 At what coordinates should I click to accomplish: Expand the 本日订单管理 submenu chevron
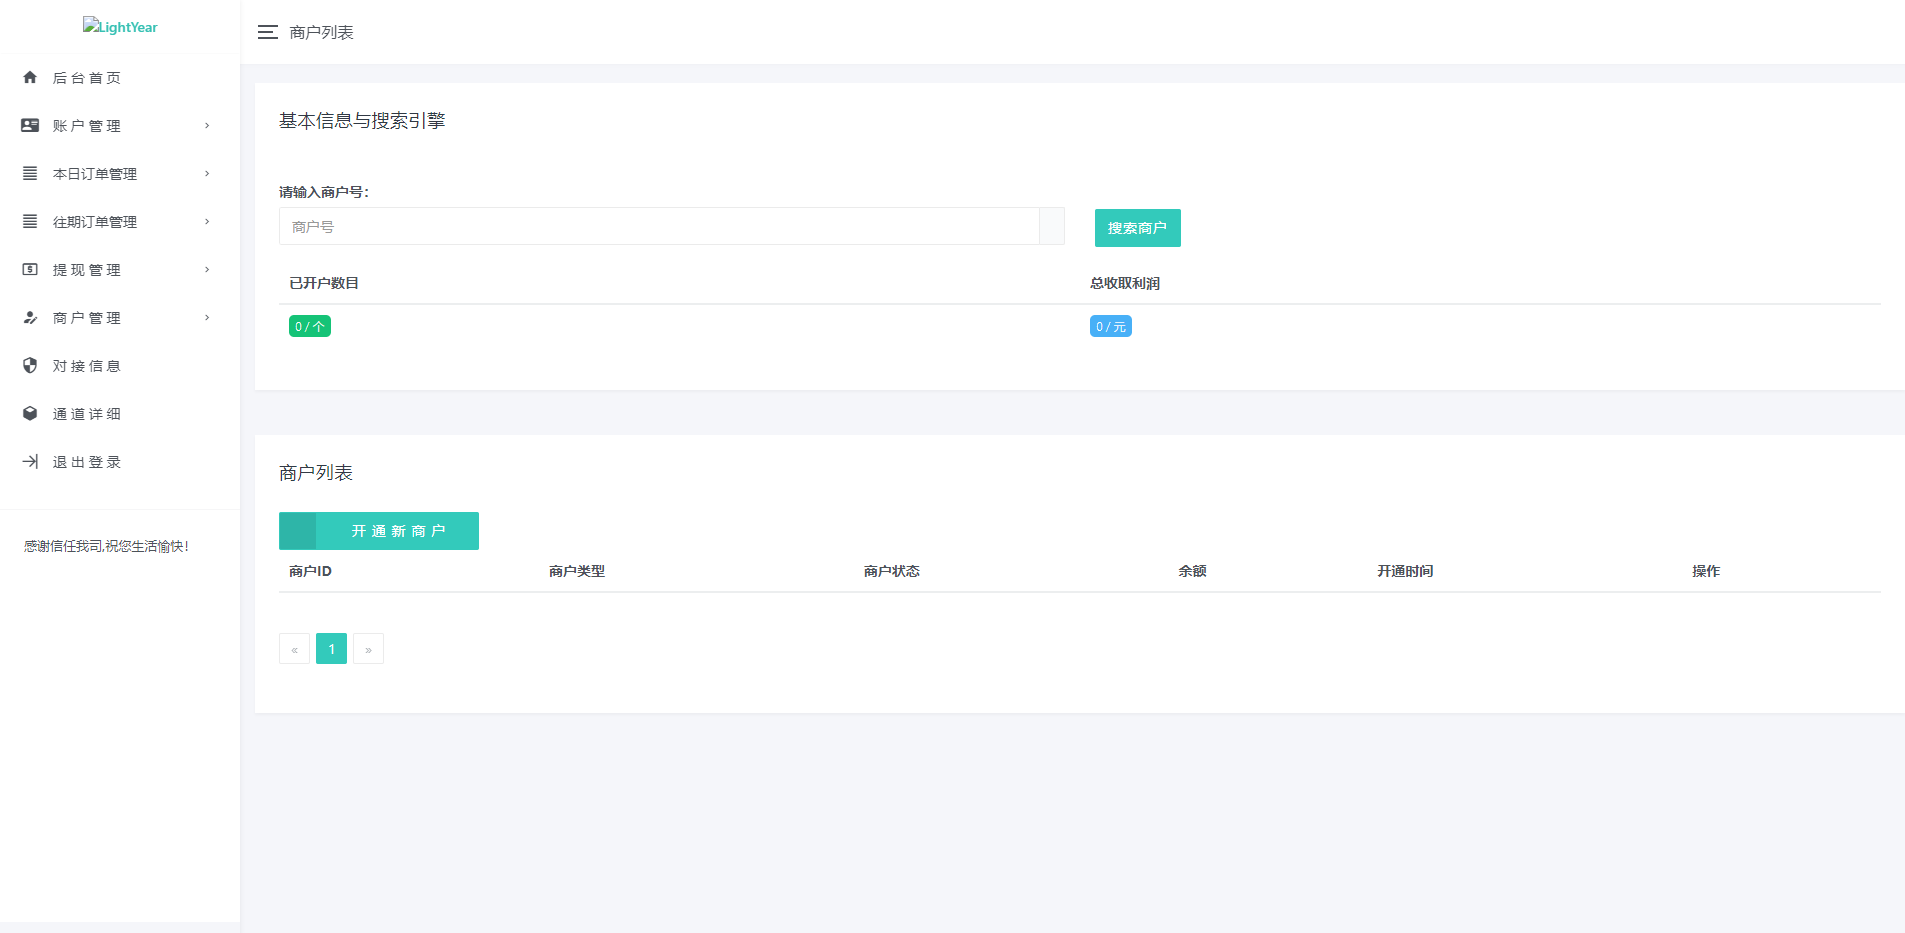tap(207, 173)
